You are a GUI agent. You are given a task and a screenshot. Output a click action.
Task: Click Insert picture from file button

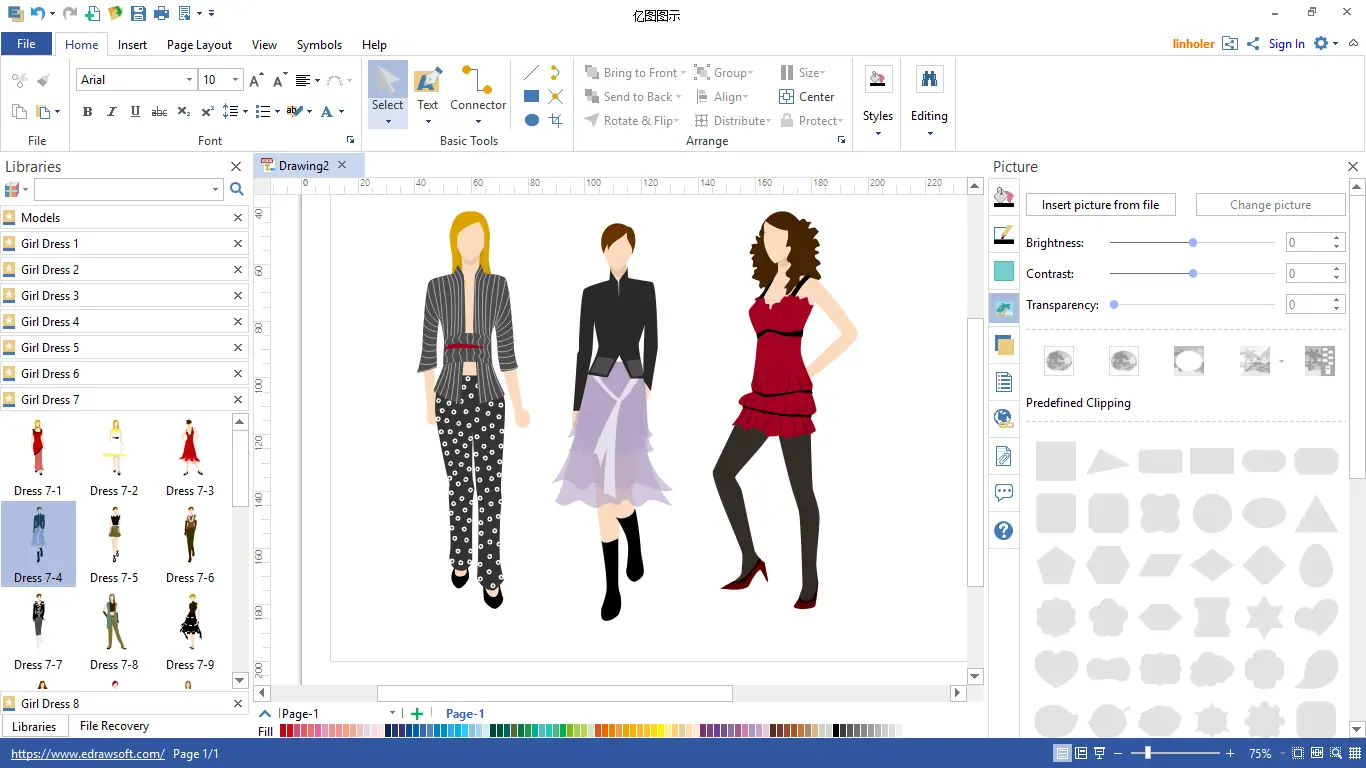pos(1100,205)
